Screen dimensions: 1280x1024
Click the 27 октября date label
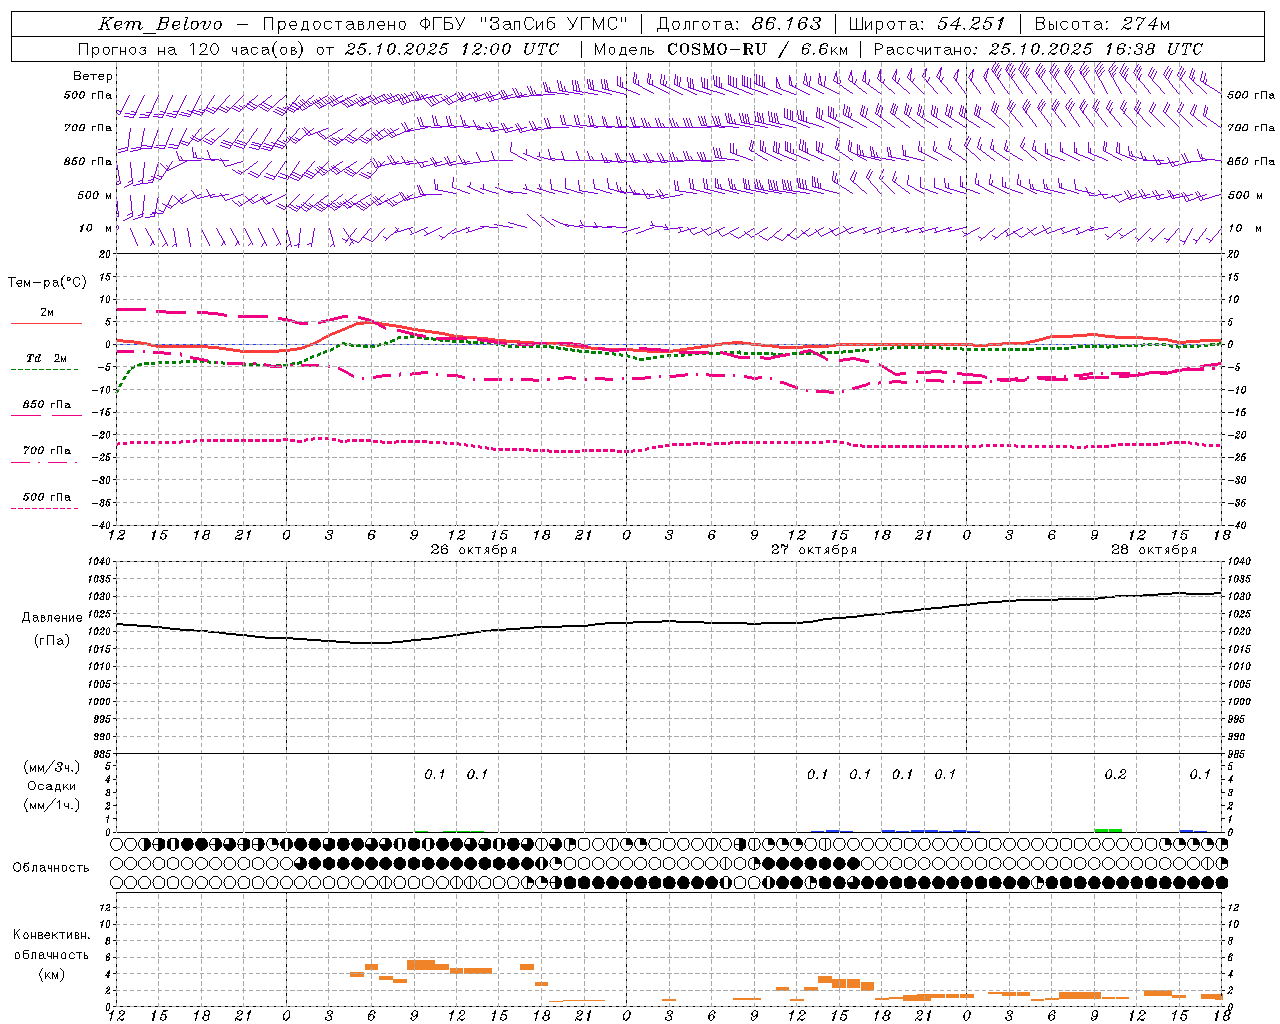pos(814,550)
